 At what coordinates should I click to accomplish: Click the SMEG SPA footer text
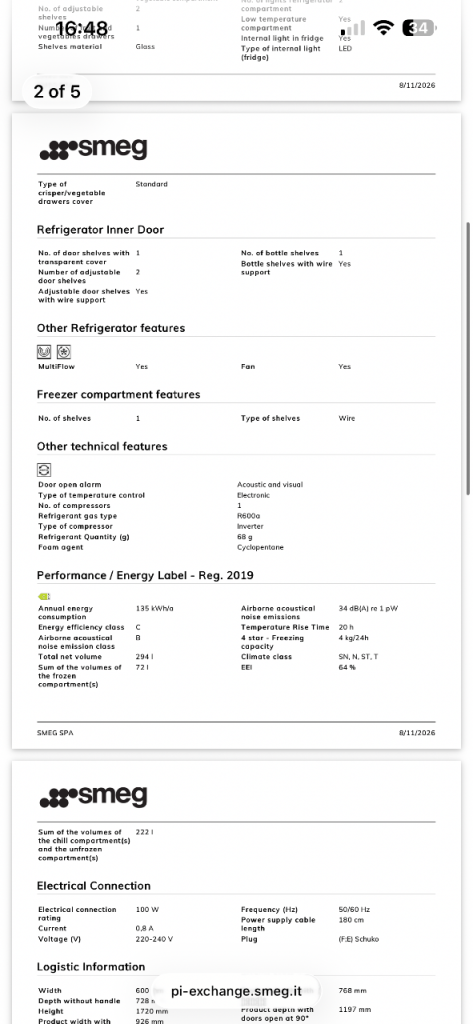55,733
